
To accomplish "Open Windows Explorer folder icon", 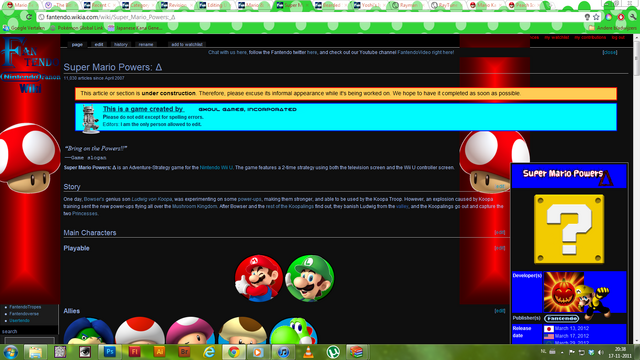I will (x=35, y=352).
